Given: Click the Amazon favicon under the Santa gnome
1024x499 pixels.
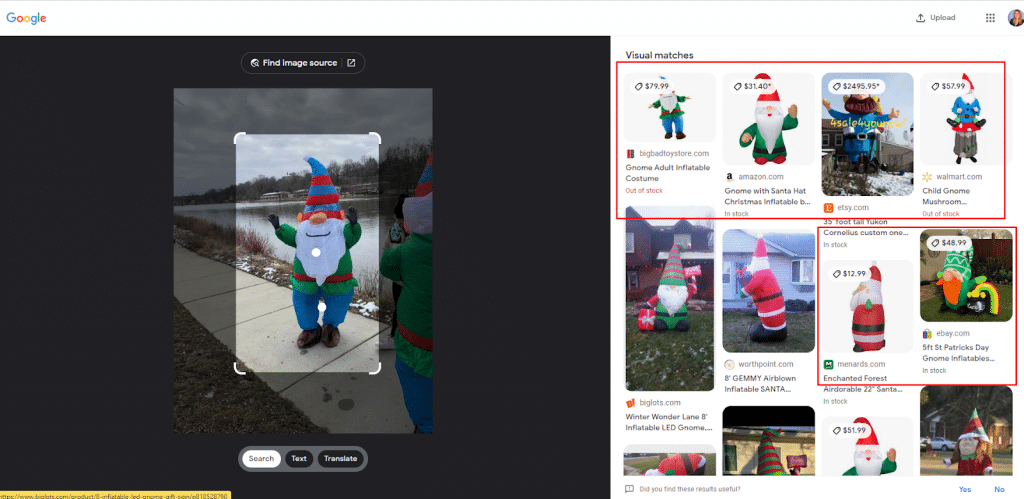Looking at the screenshot, I should point(730,177).
